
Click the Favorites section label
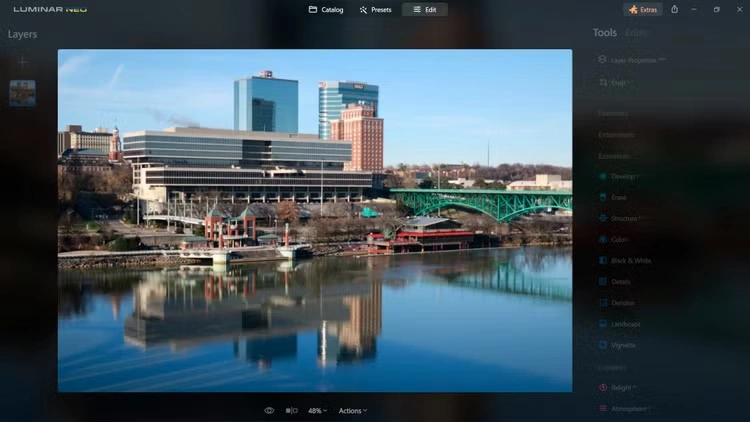click(x=613, y=113)
